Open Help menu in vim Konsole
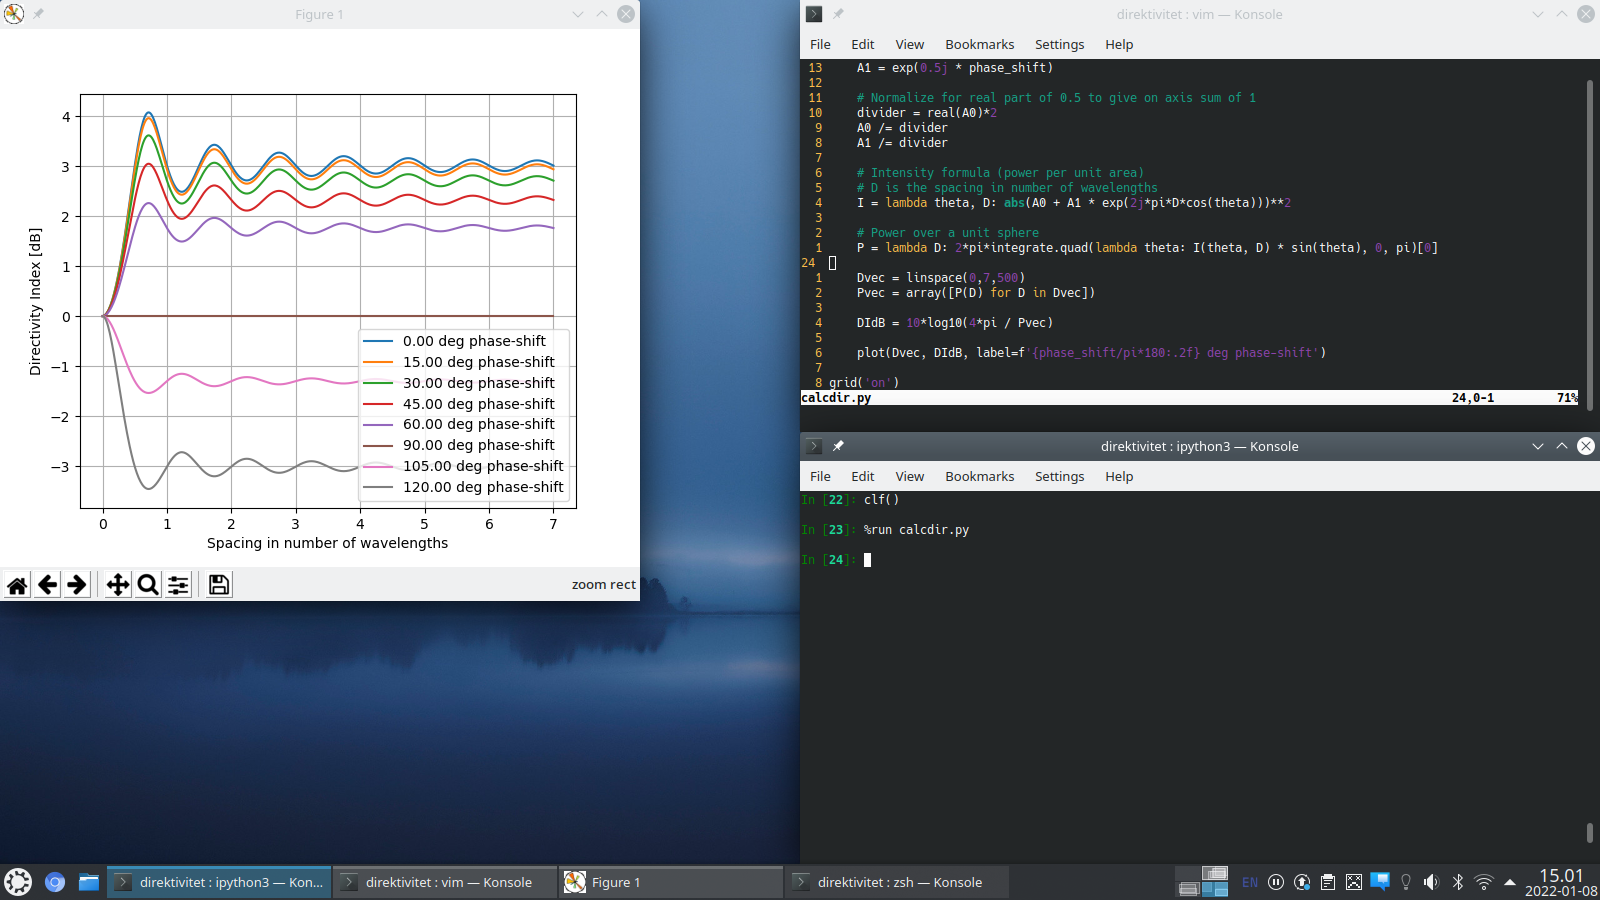The image size is (1600, 900). (x=1119, y=44)
